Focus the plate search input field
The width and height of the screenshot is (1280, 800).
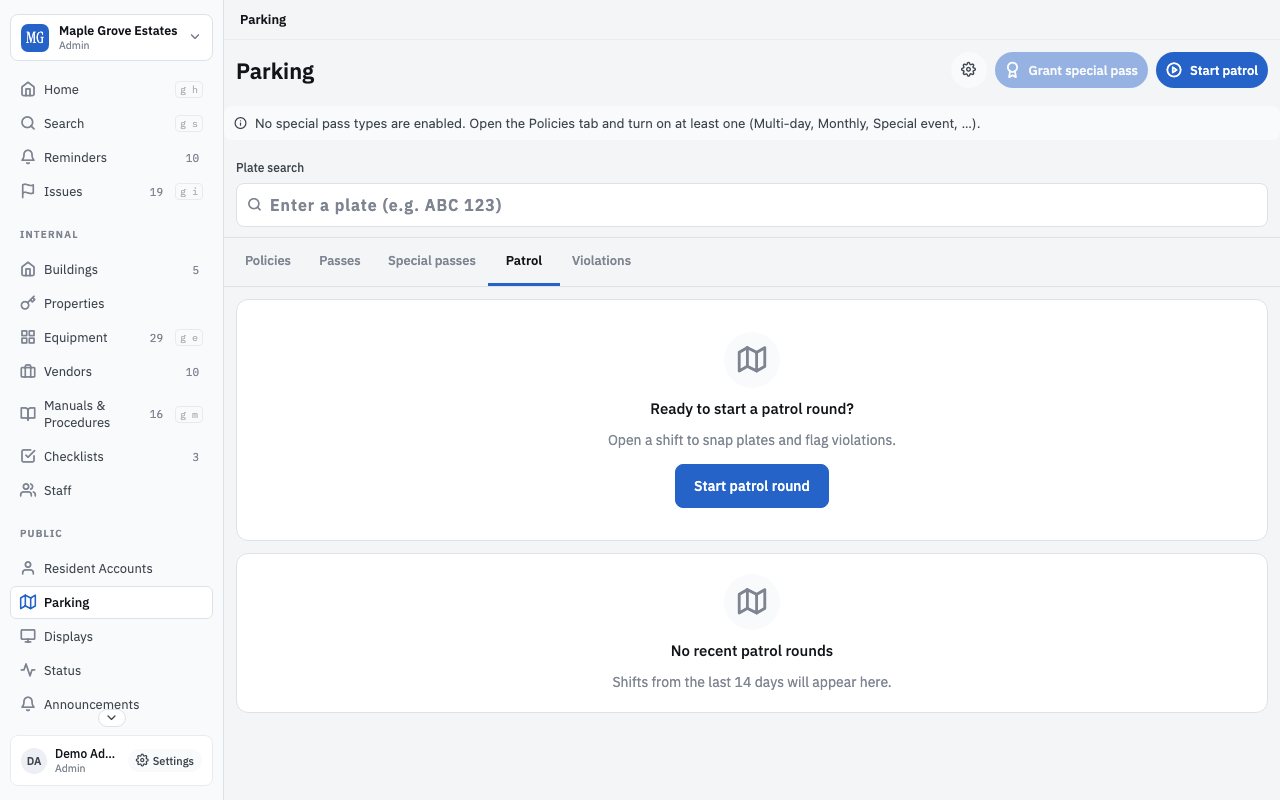[752, 205]
